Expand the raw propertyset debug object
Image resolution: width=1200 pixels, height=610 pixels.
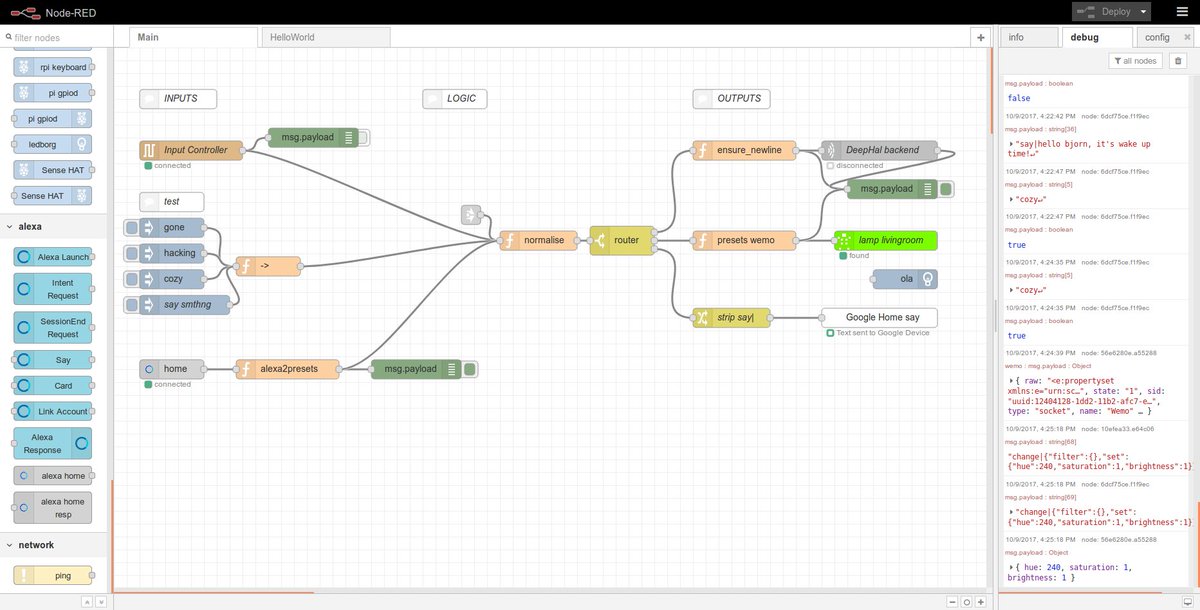pos(1012,381)
